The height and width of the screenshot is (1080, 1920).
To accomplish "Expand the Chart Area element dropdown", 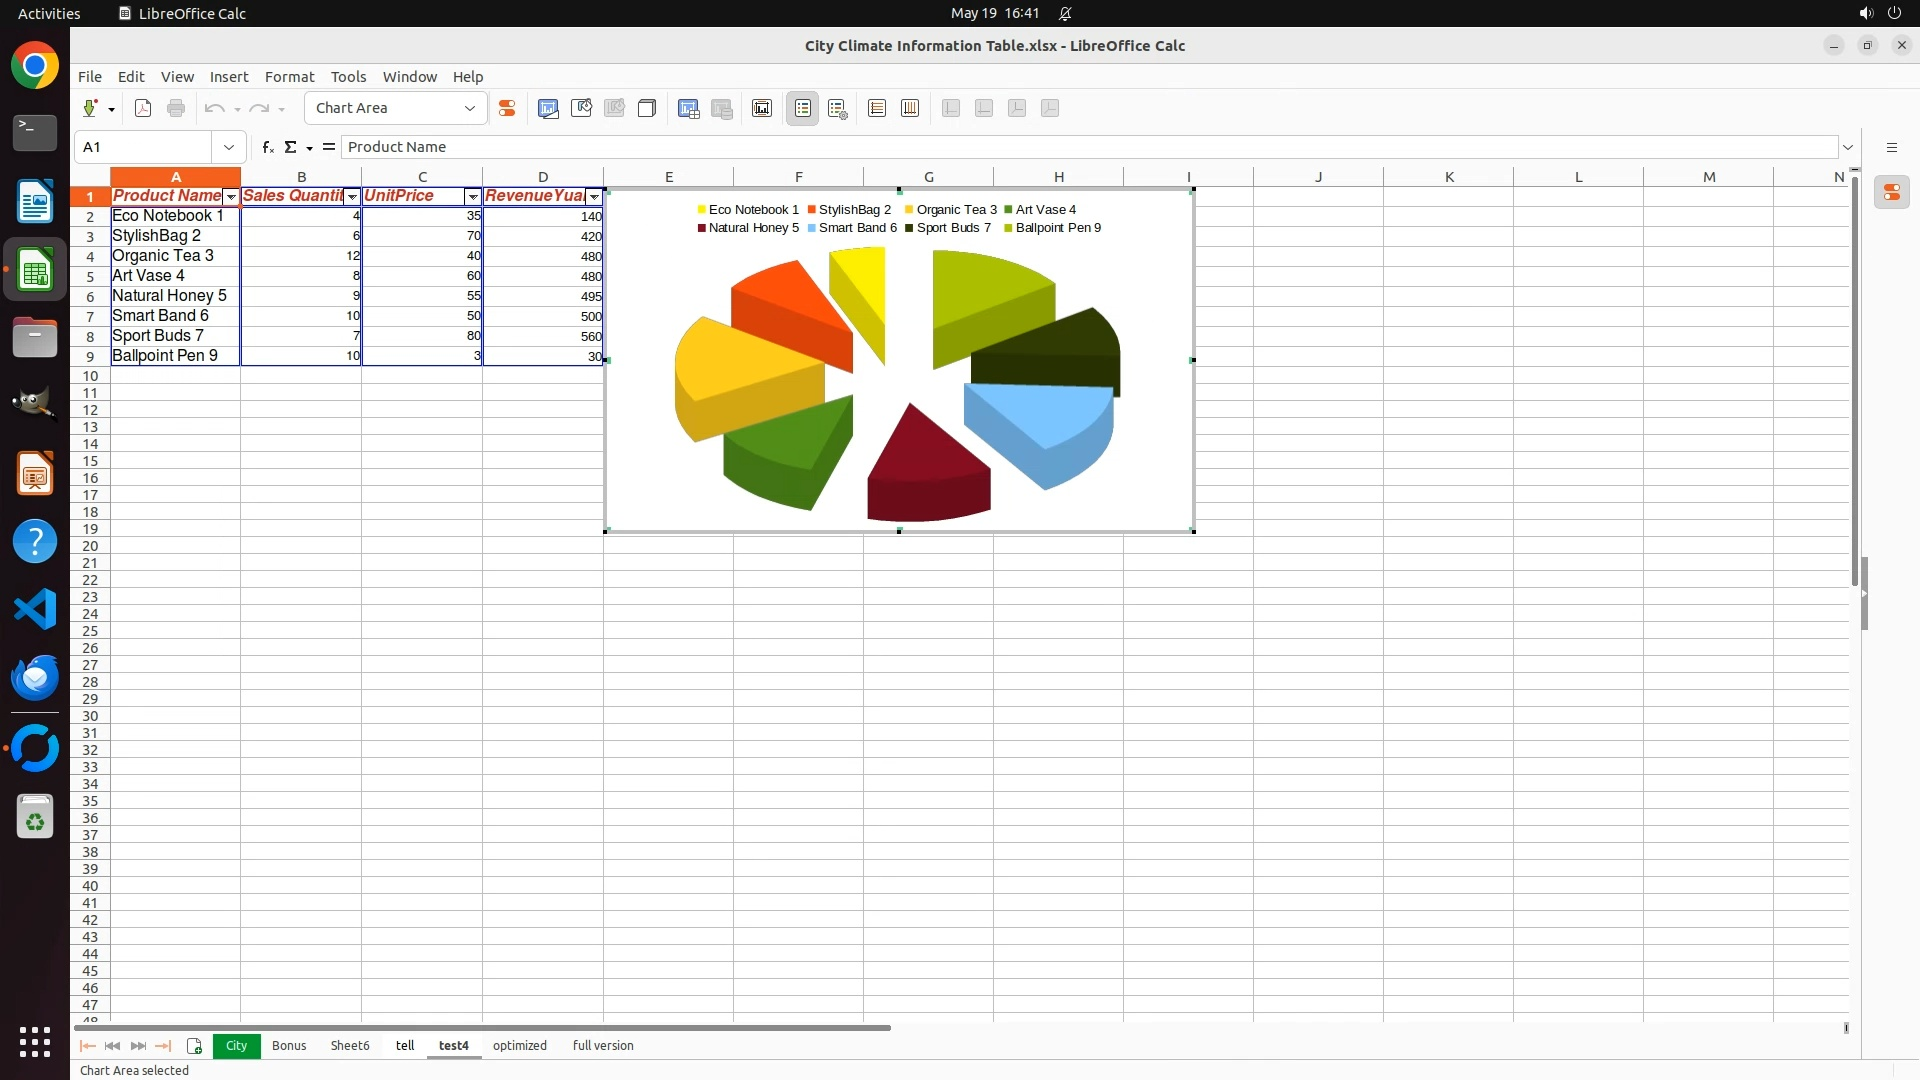I will point(469,108).
